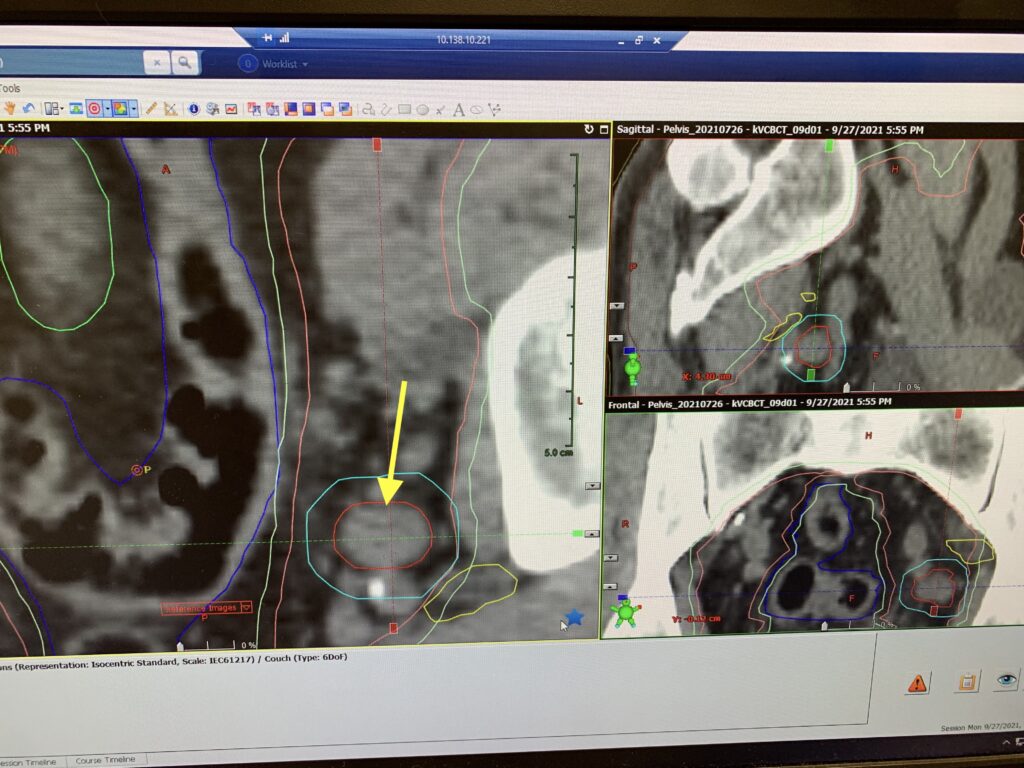Click the orange square framed in blue icon
The height and width of the screenshot is (768, 1024).
pos(308,109)
